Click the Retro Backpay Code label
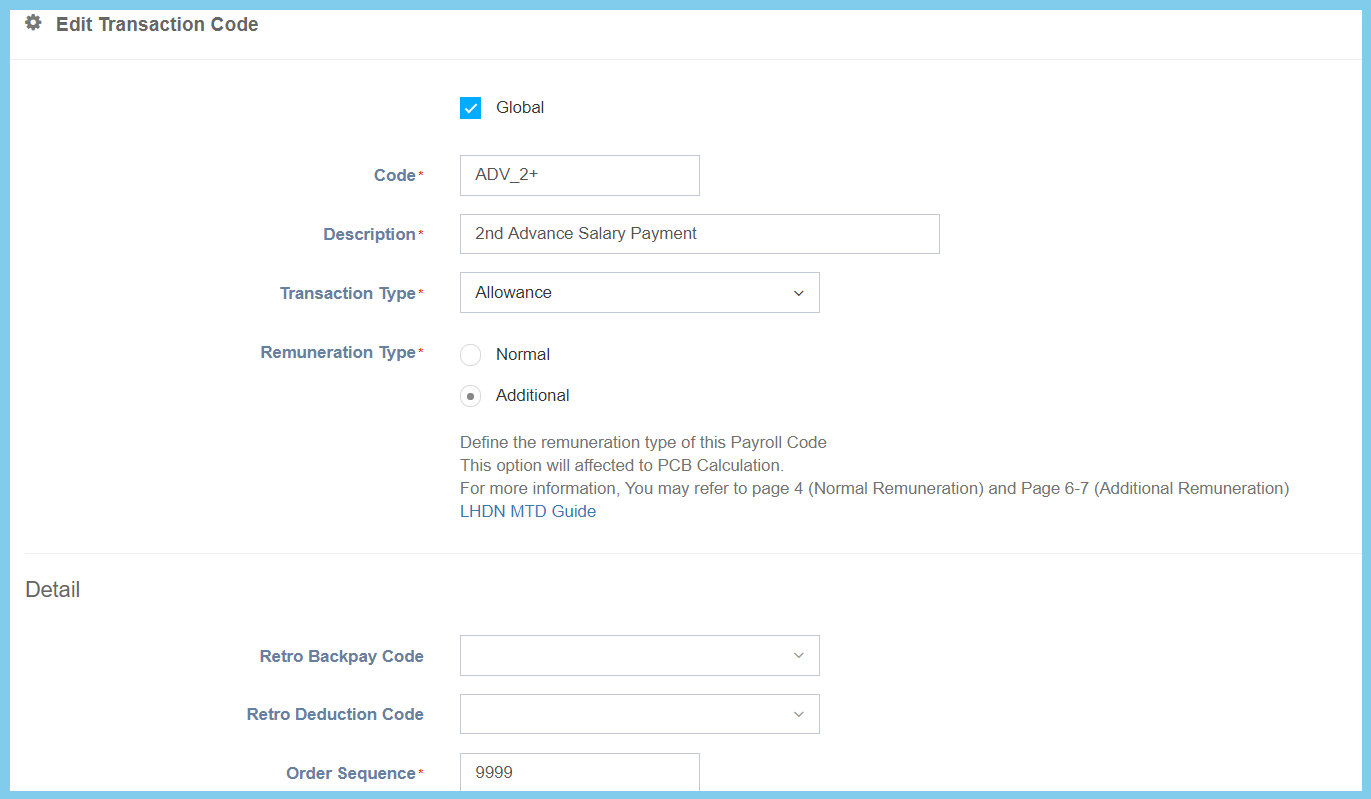Screen dimensions: 1371x799 [341, 657]
